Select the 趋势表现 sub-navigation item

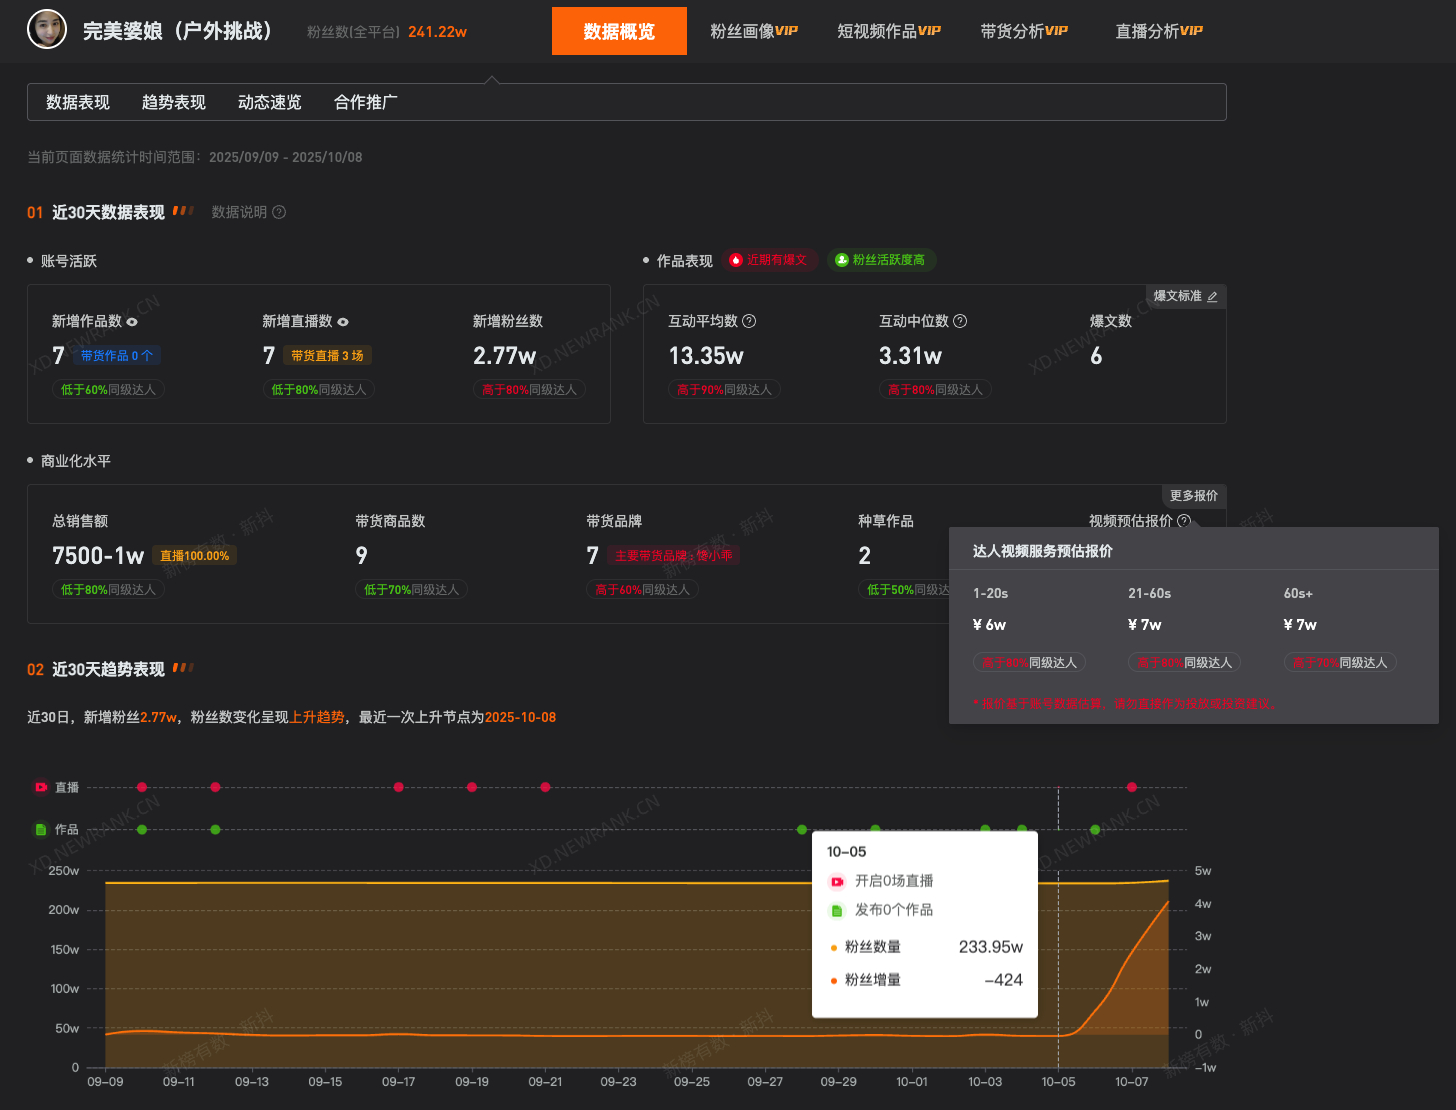(174, 102)
